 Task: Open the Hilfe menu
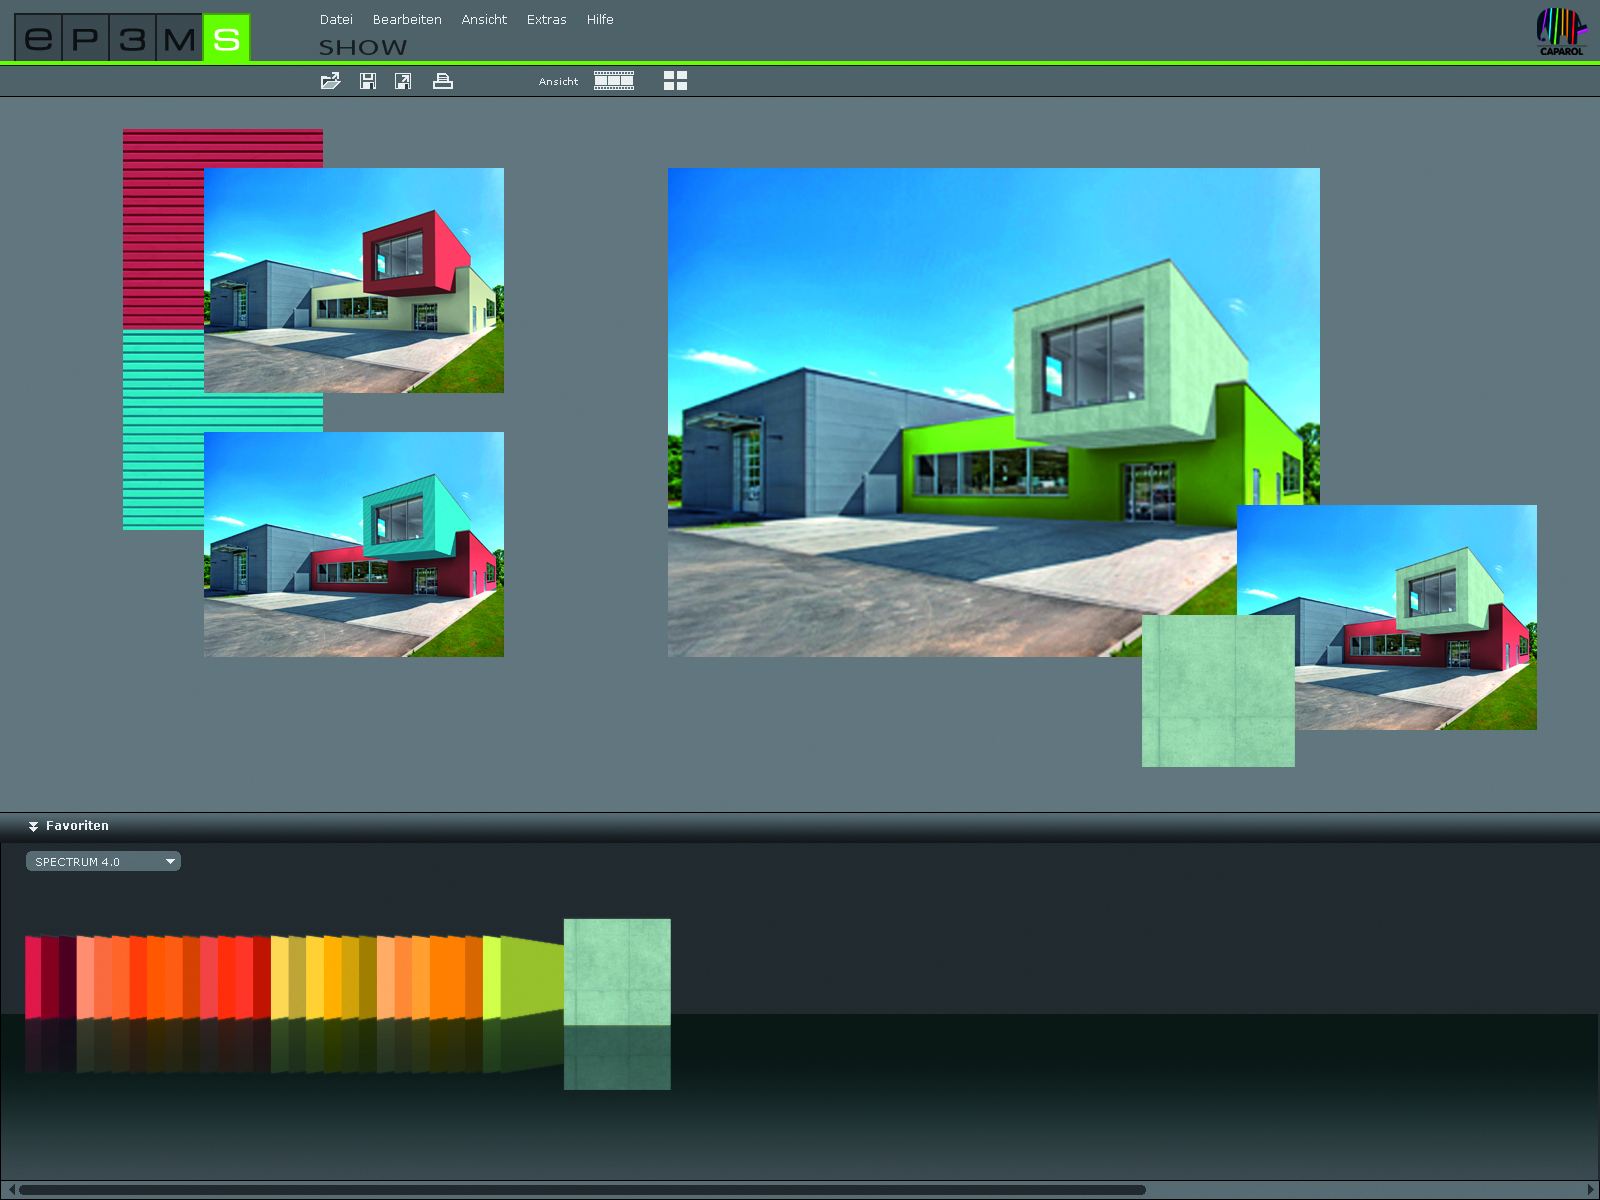click(x=600, y=19)
